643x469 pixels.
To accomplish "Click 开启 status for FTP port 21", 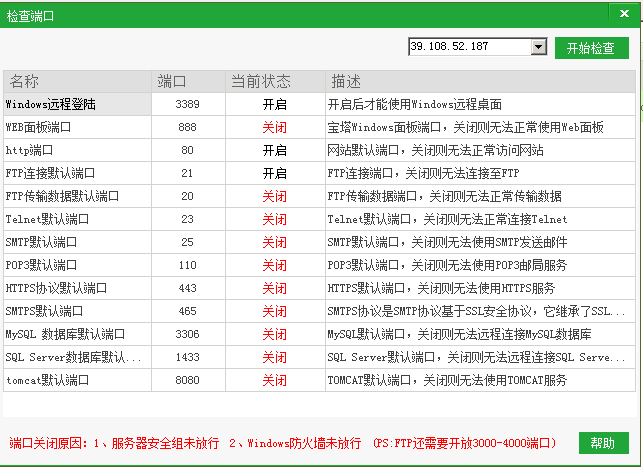I will pos(275,173).
